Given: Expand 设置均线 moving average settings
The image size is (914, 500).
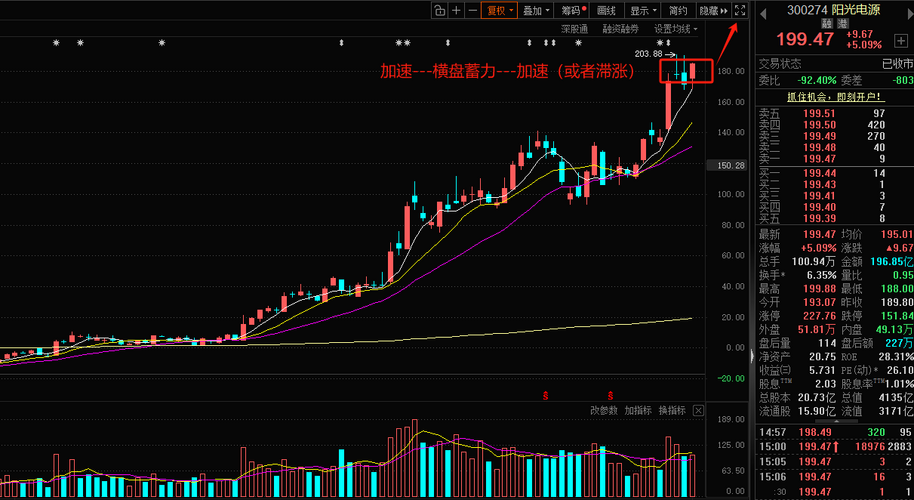Looking at the screenshot, I should click(675, 29).
